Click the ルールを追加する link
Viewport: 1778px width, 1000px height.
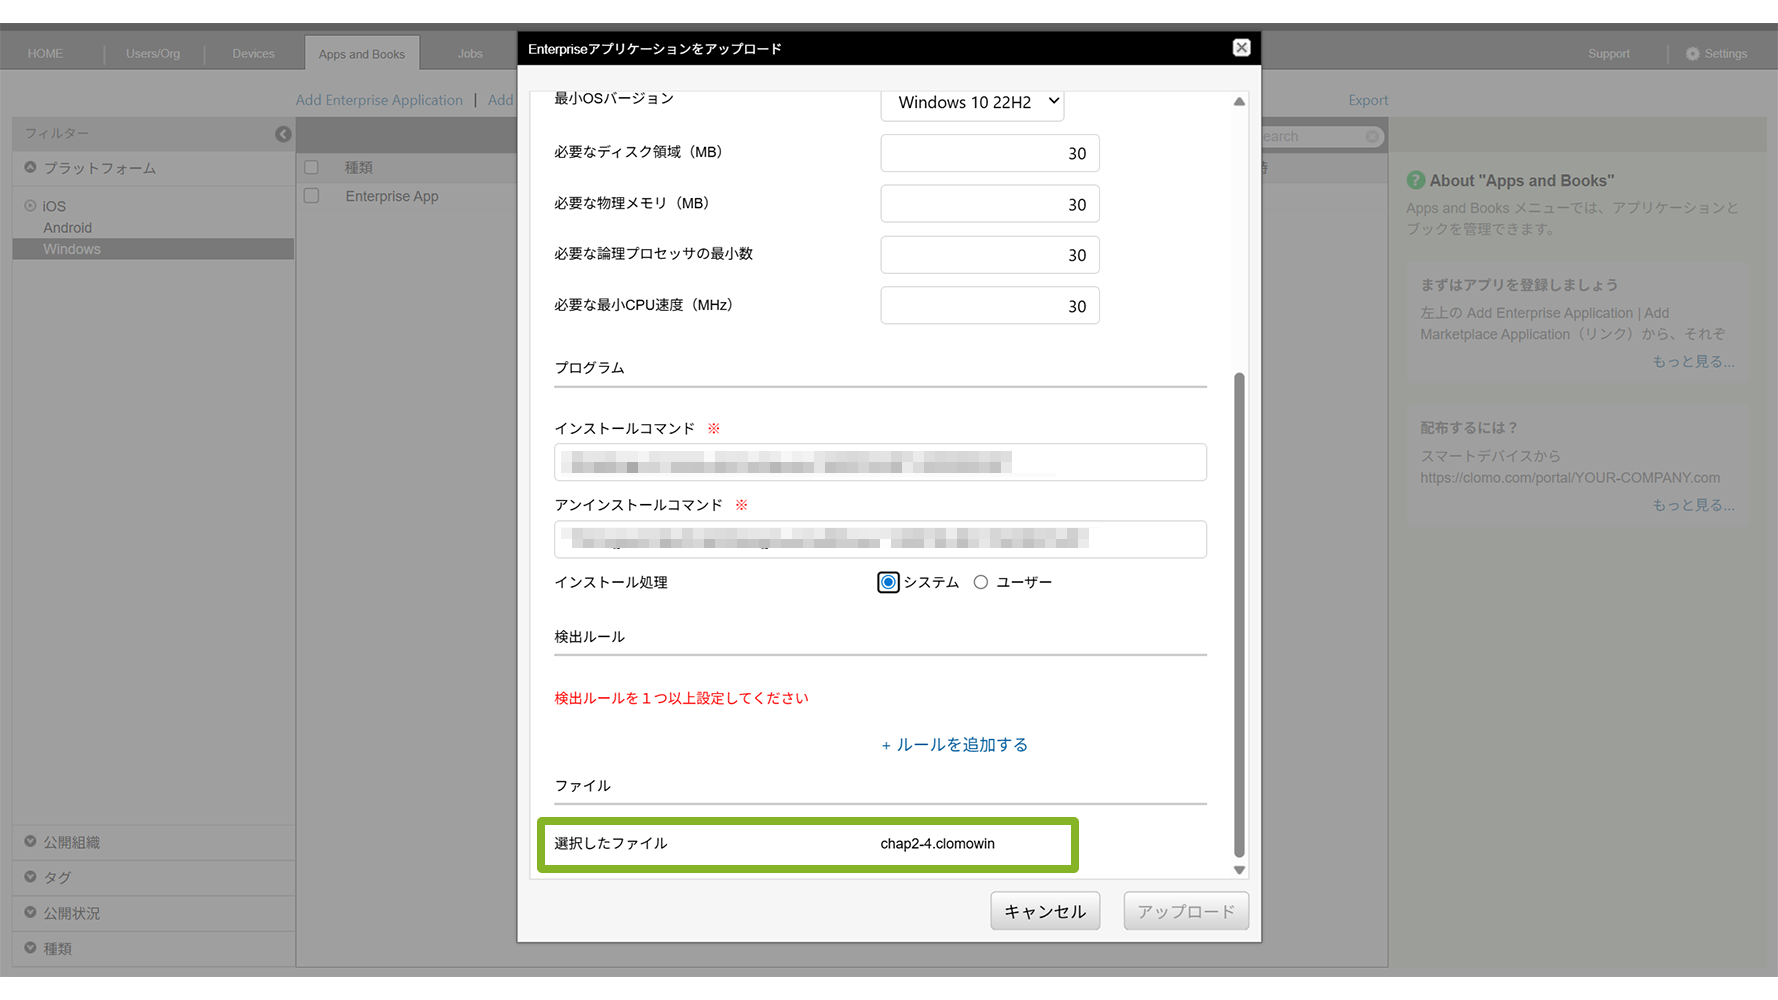tap(954, 745)
